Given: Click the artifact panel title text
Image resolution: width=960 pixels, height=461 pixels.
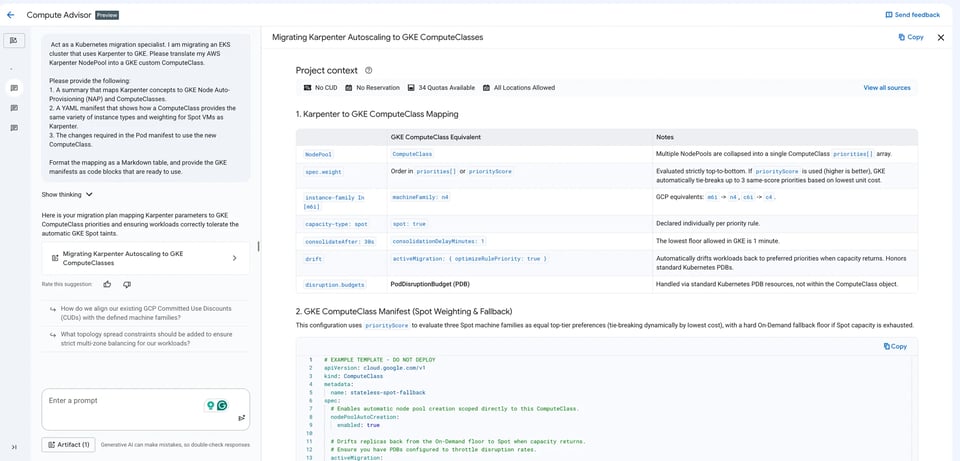Looking at the screenshot, I should point(377,37).
